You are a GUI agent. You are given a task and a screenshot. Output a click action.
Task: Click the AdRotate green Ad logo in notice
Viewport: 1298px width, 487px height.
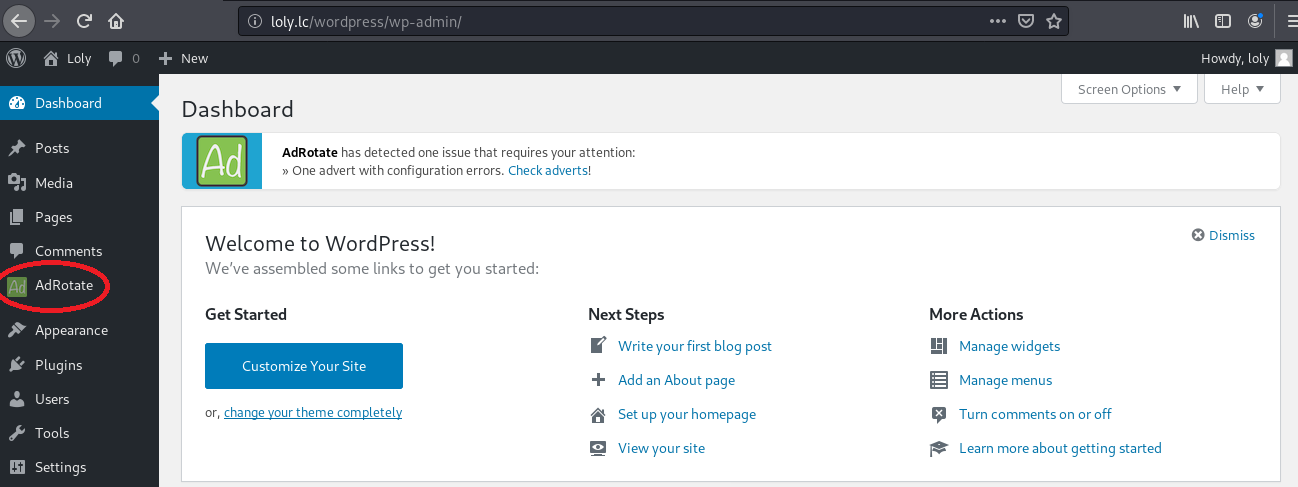click(x=222, y=161)
